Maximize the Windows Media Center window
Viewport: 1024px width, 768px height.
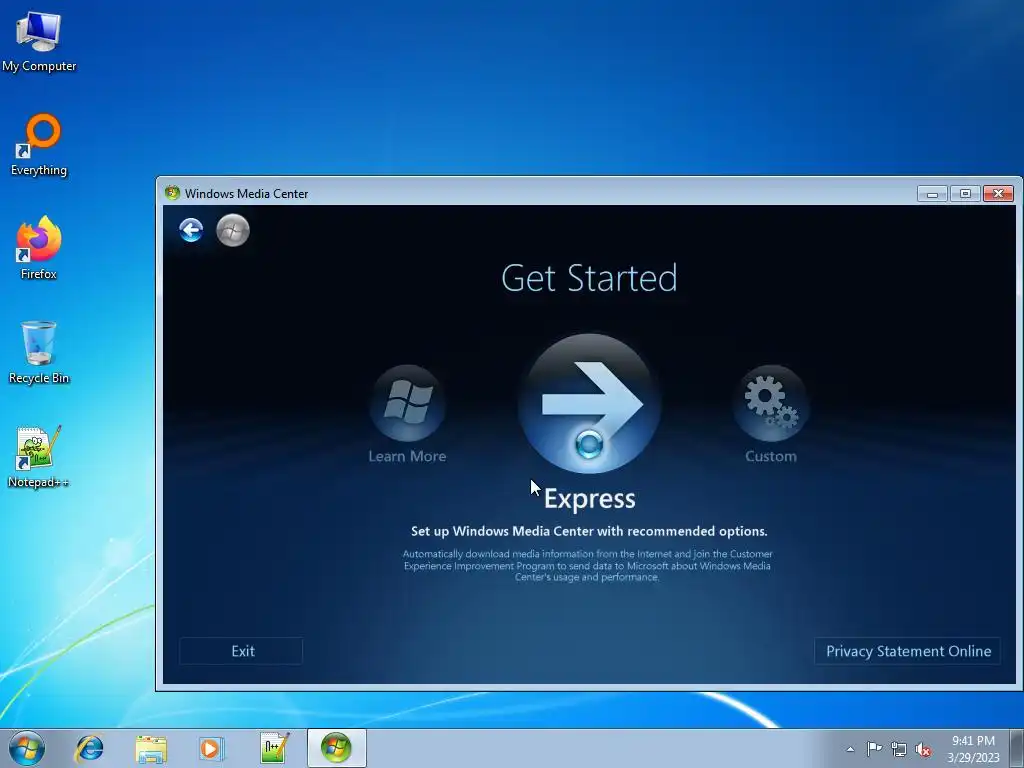(965, 193)
